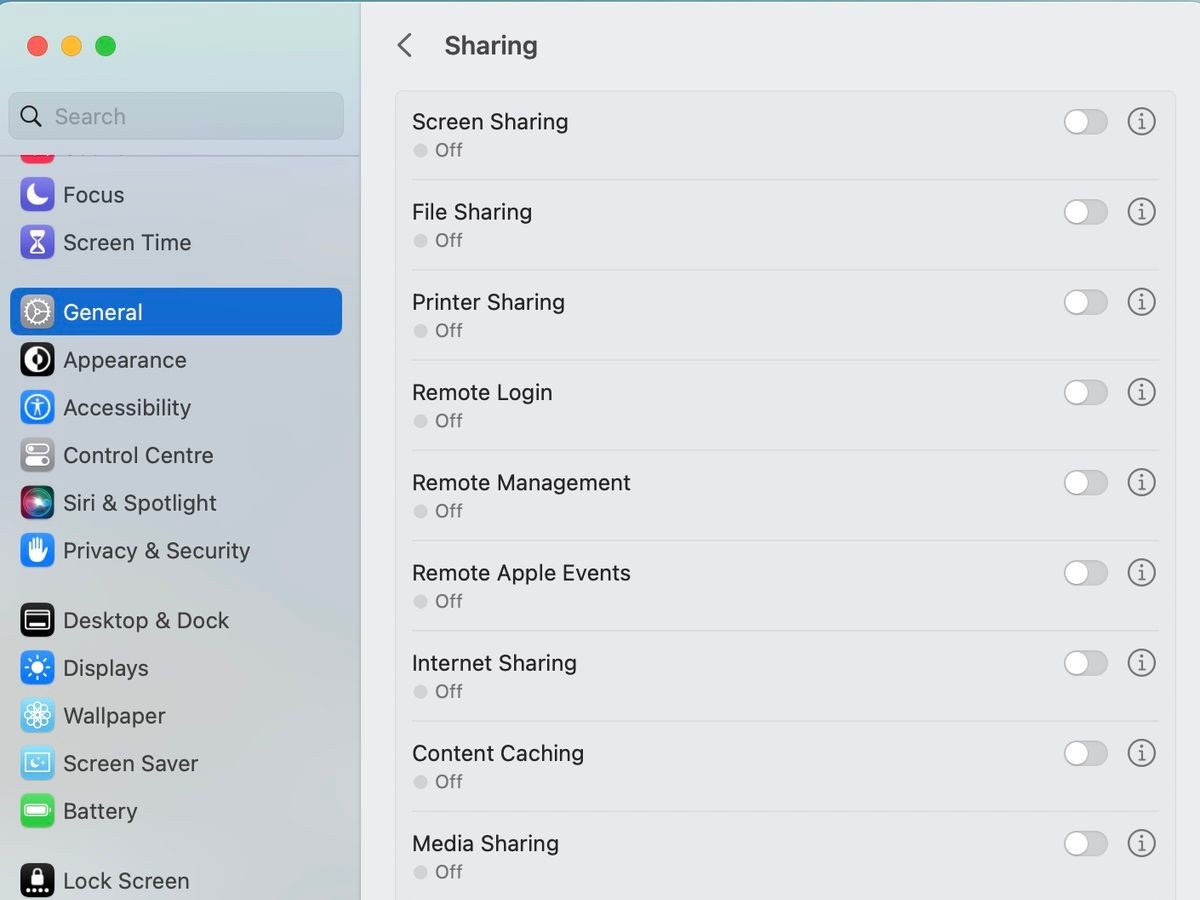Screen dimensions: 1200x900
Task: Click the Internet Sharing label
Action: pyautogui.click(x=494, y=664)
